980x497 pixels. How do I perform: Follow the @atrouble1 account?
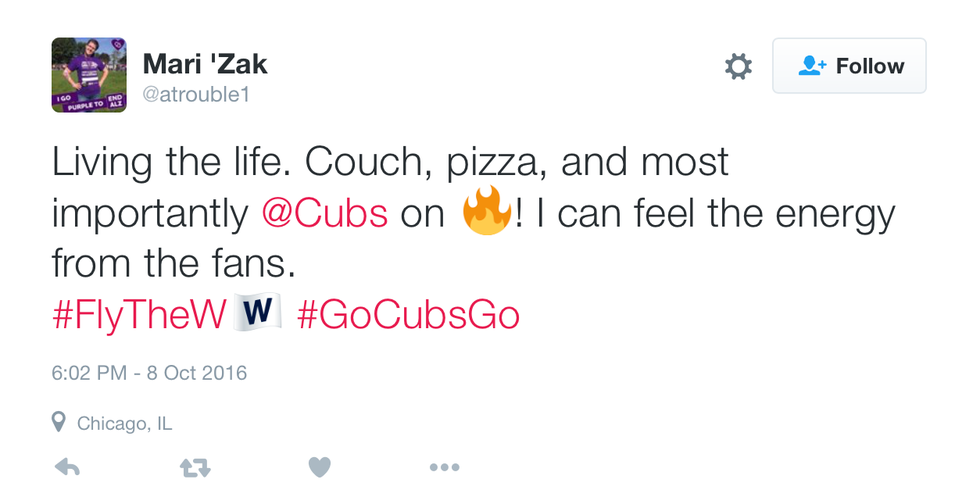pos(849,66)
